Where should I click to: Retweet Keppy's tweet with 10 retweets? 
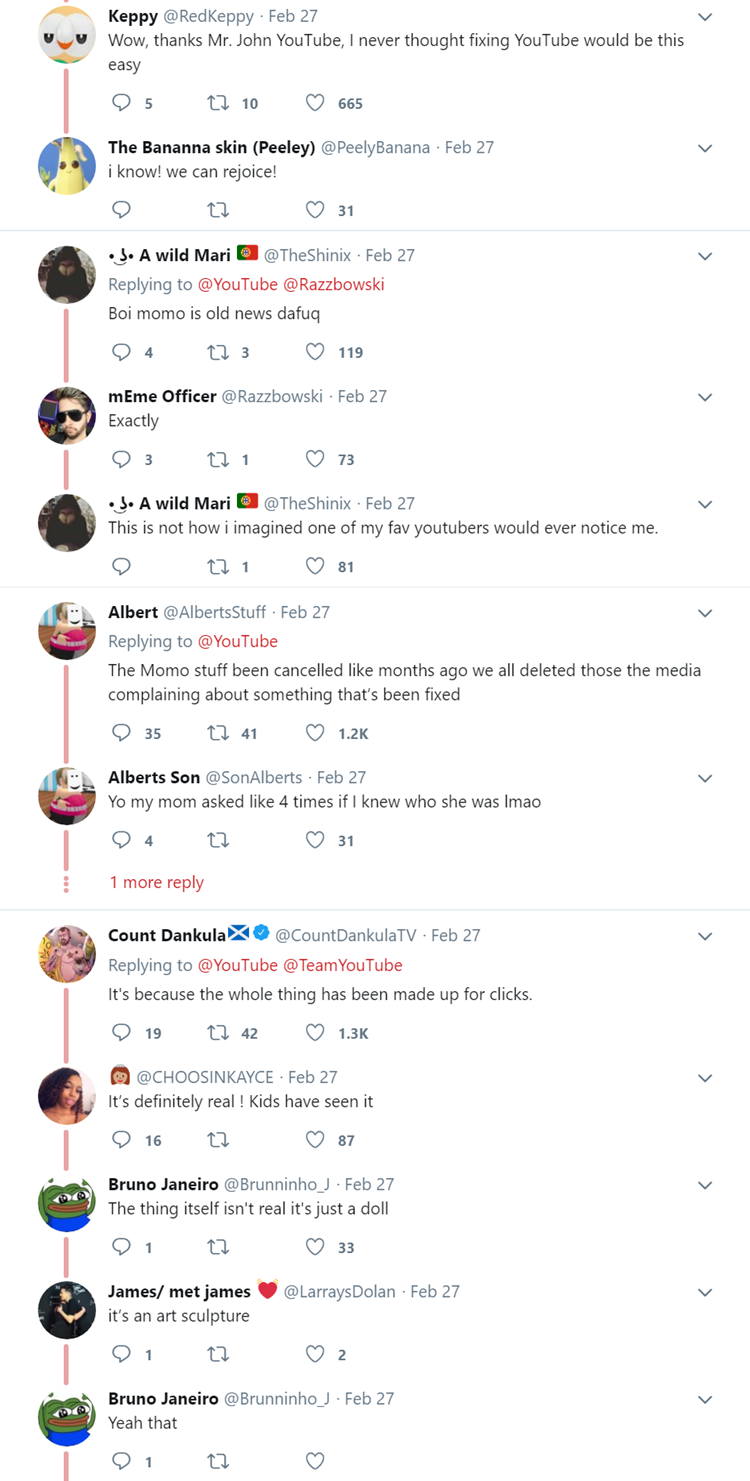click(x=217, y=103)
